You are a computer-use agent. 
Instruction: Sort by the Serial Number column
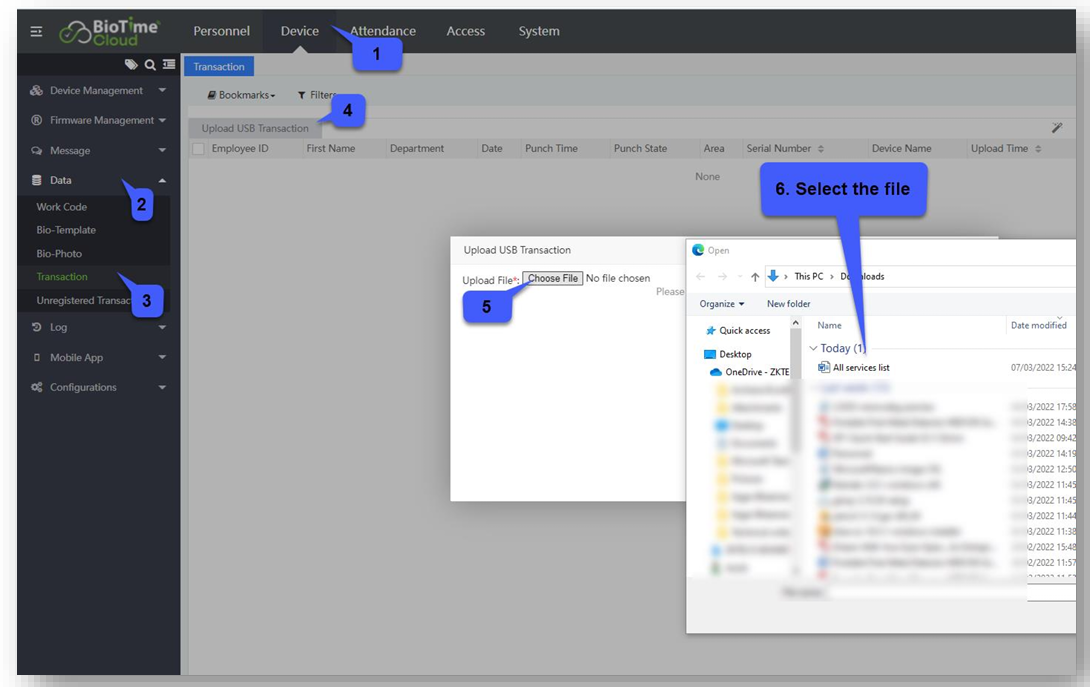pyautogui.click(x=784, y=149)
